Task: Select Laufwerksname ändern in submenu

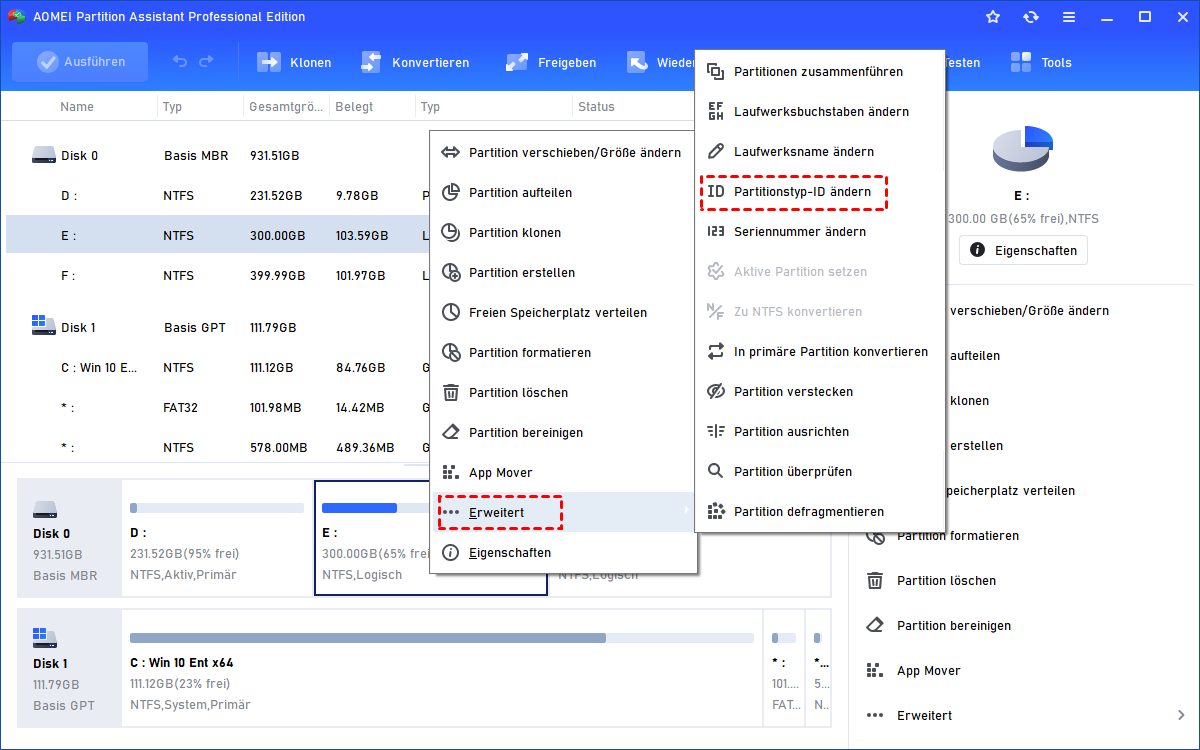Action: tap(820, 151)
